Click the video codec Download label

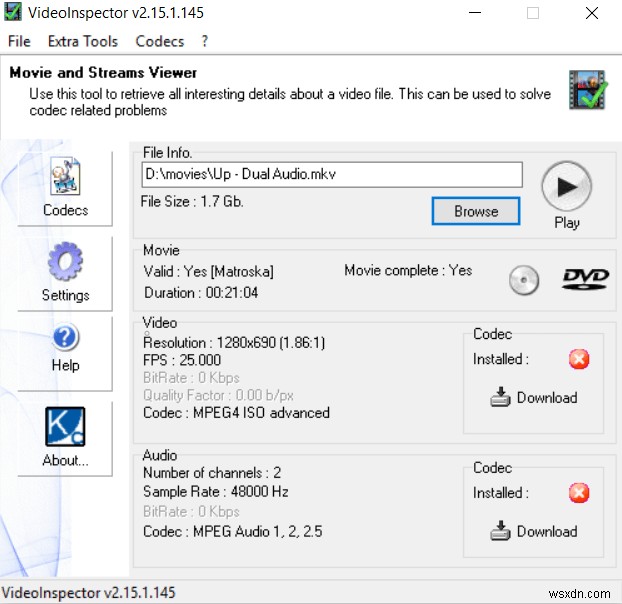[547, 397]
